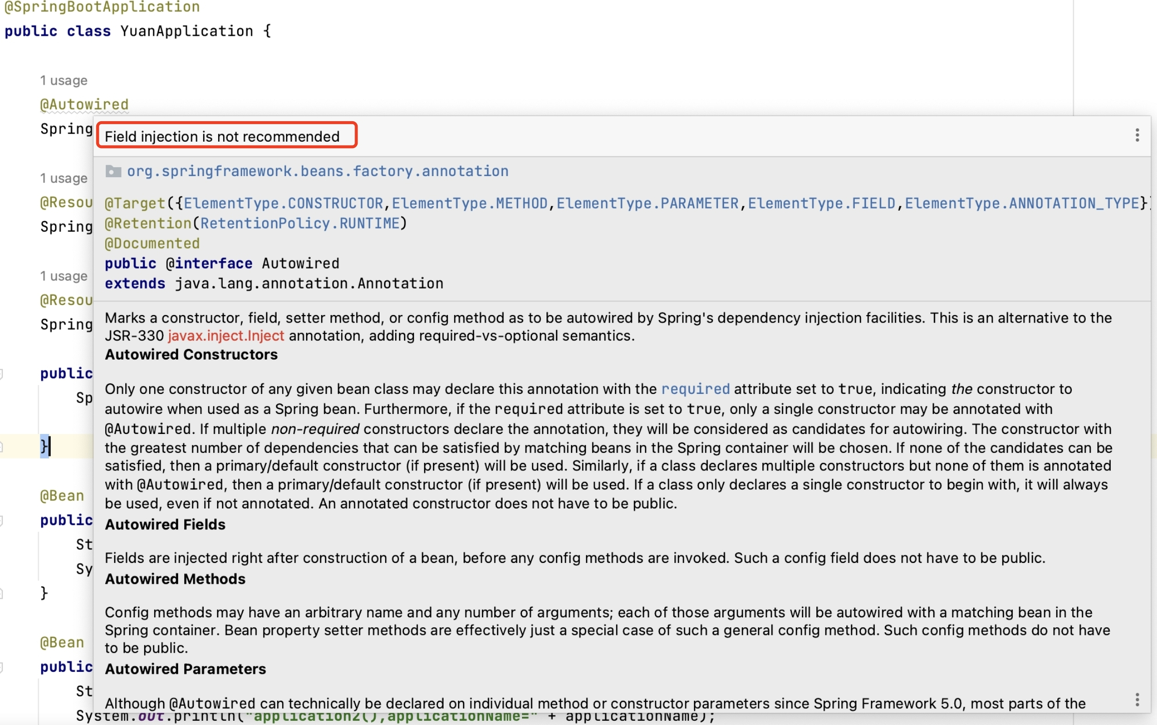The width and height of the screenshot is (1157, 725).
Task: Open the documentation popup's bottom kebab menu
Action: point(1137,699)
